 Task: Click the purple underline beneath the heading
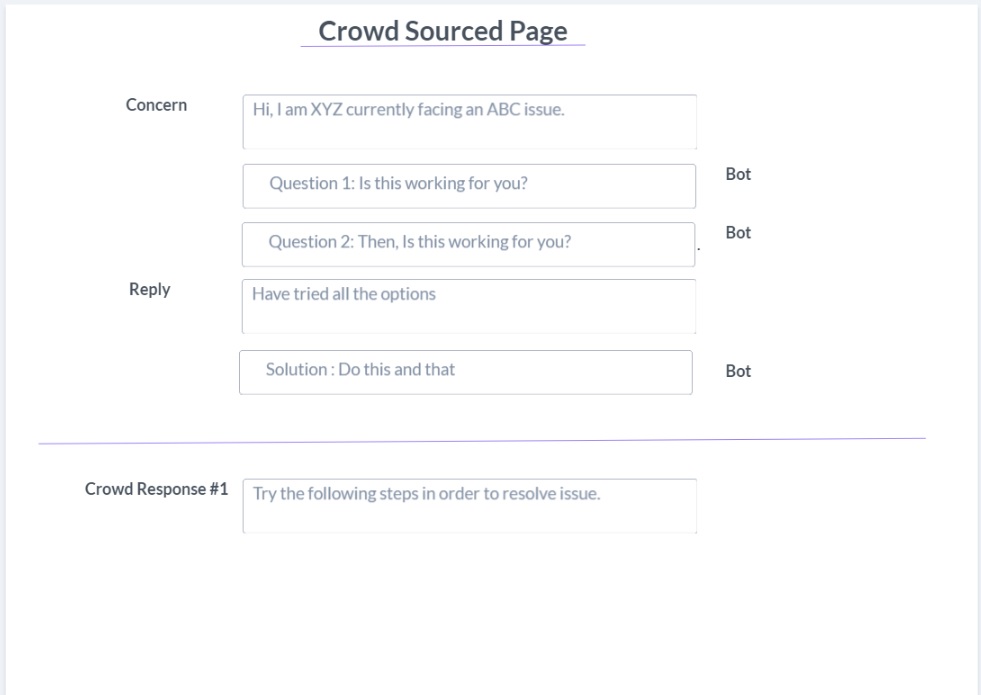[443, 46]
